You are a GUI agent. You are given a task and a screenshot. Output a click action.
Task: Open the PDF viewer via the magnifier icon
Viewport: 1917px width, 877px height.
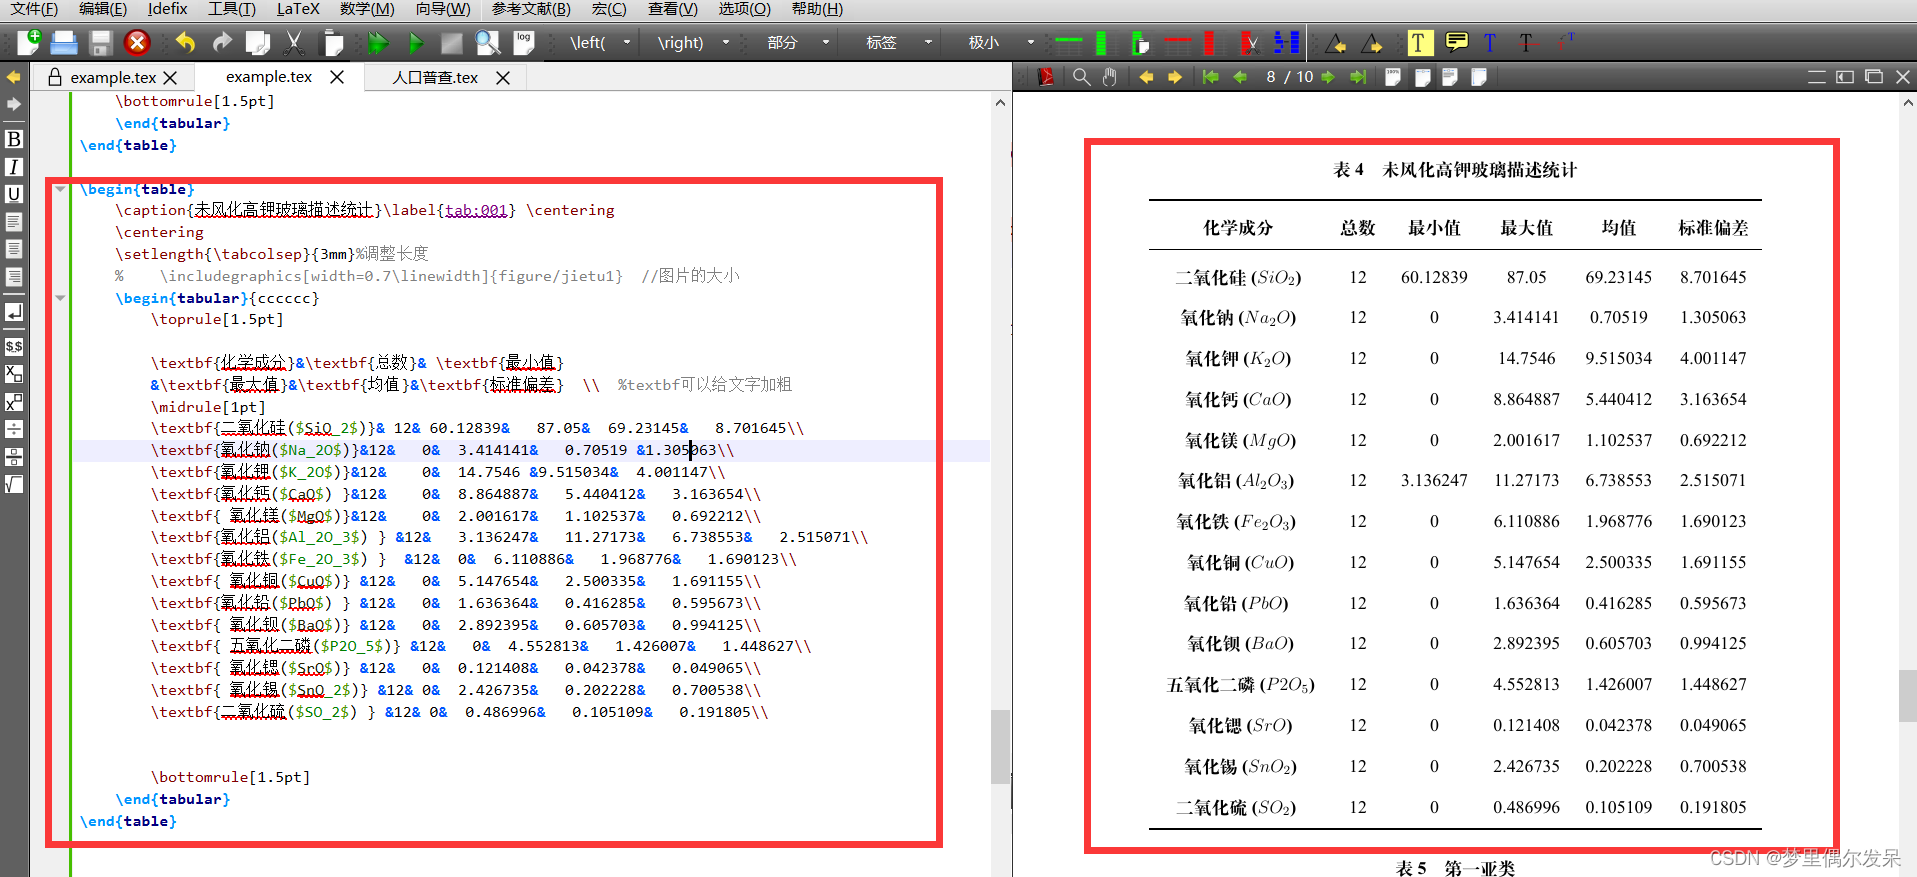tap(488, 43)
